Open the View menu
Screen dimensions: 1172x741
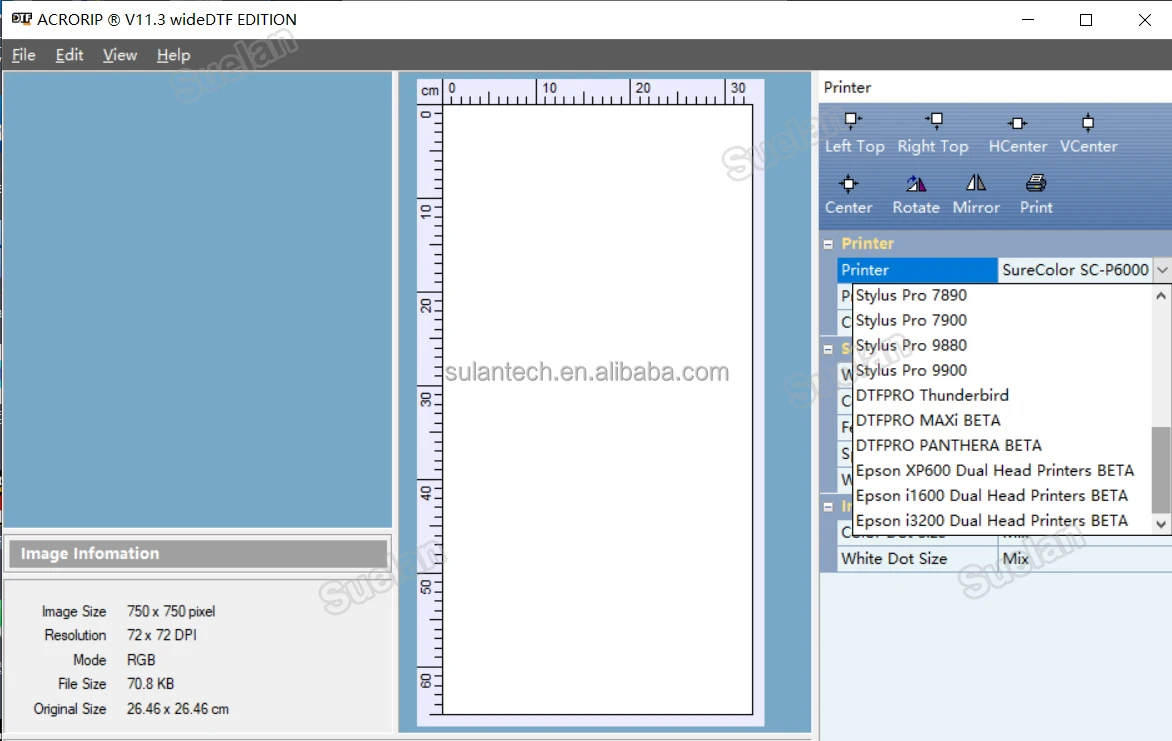(x=120, y=55)
